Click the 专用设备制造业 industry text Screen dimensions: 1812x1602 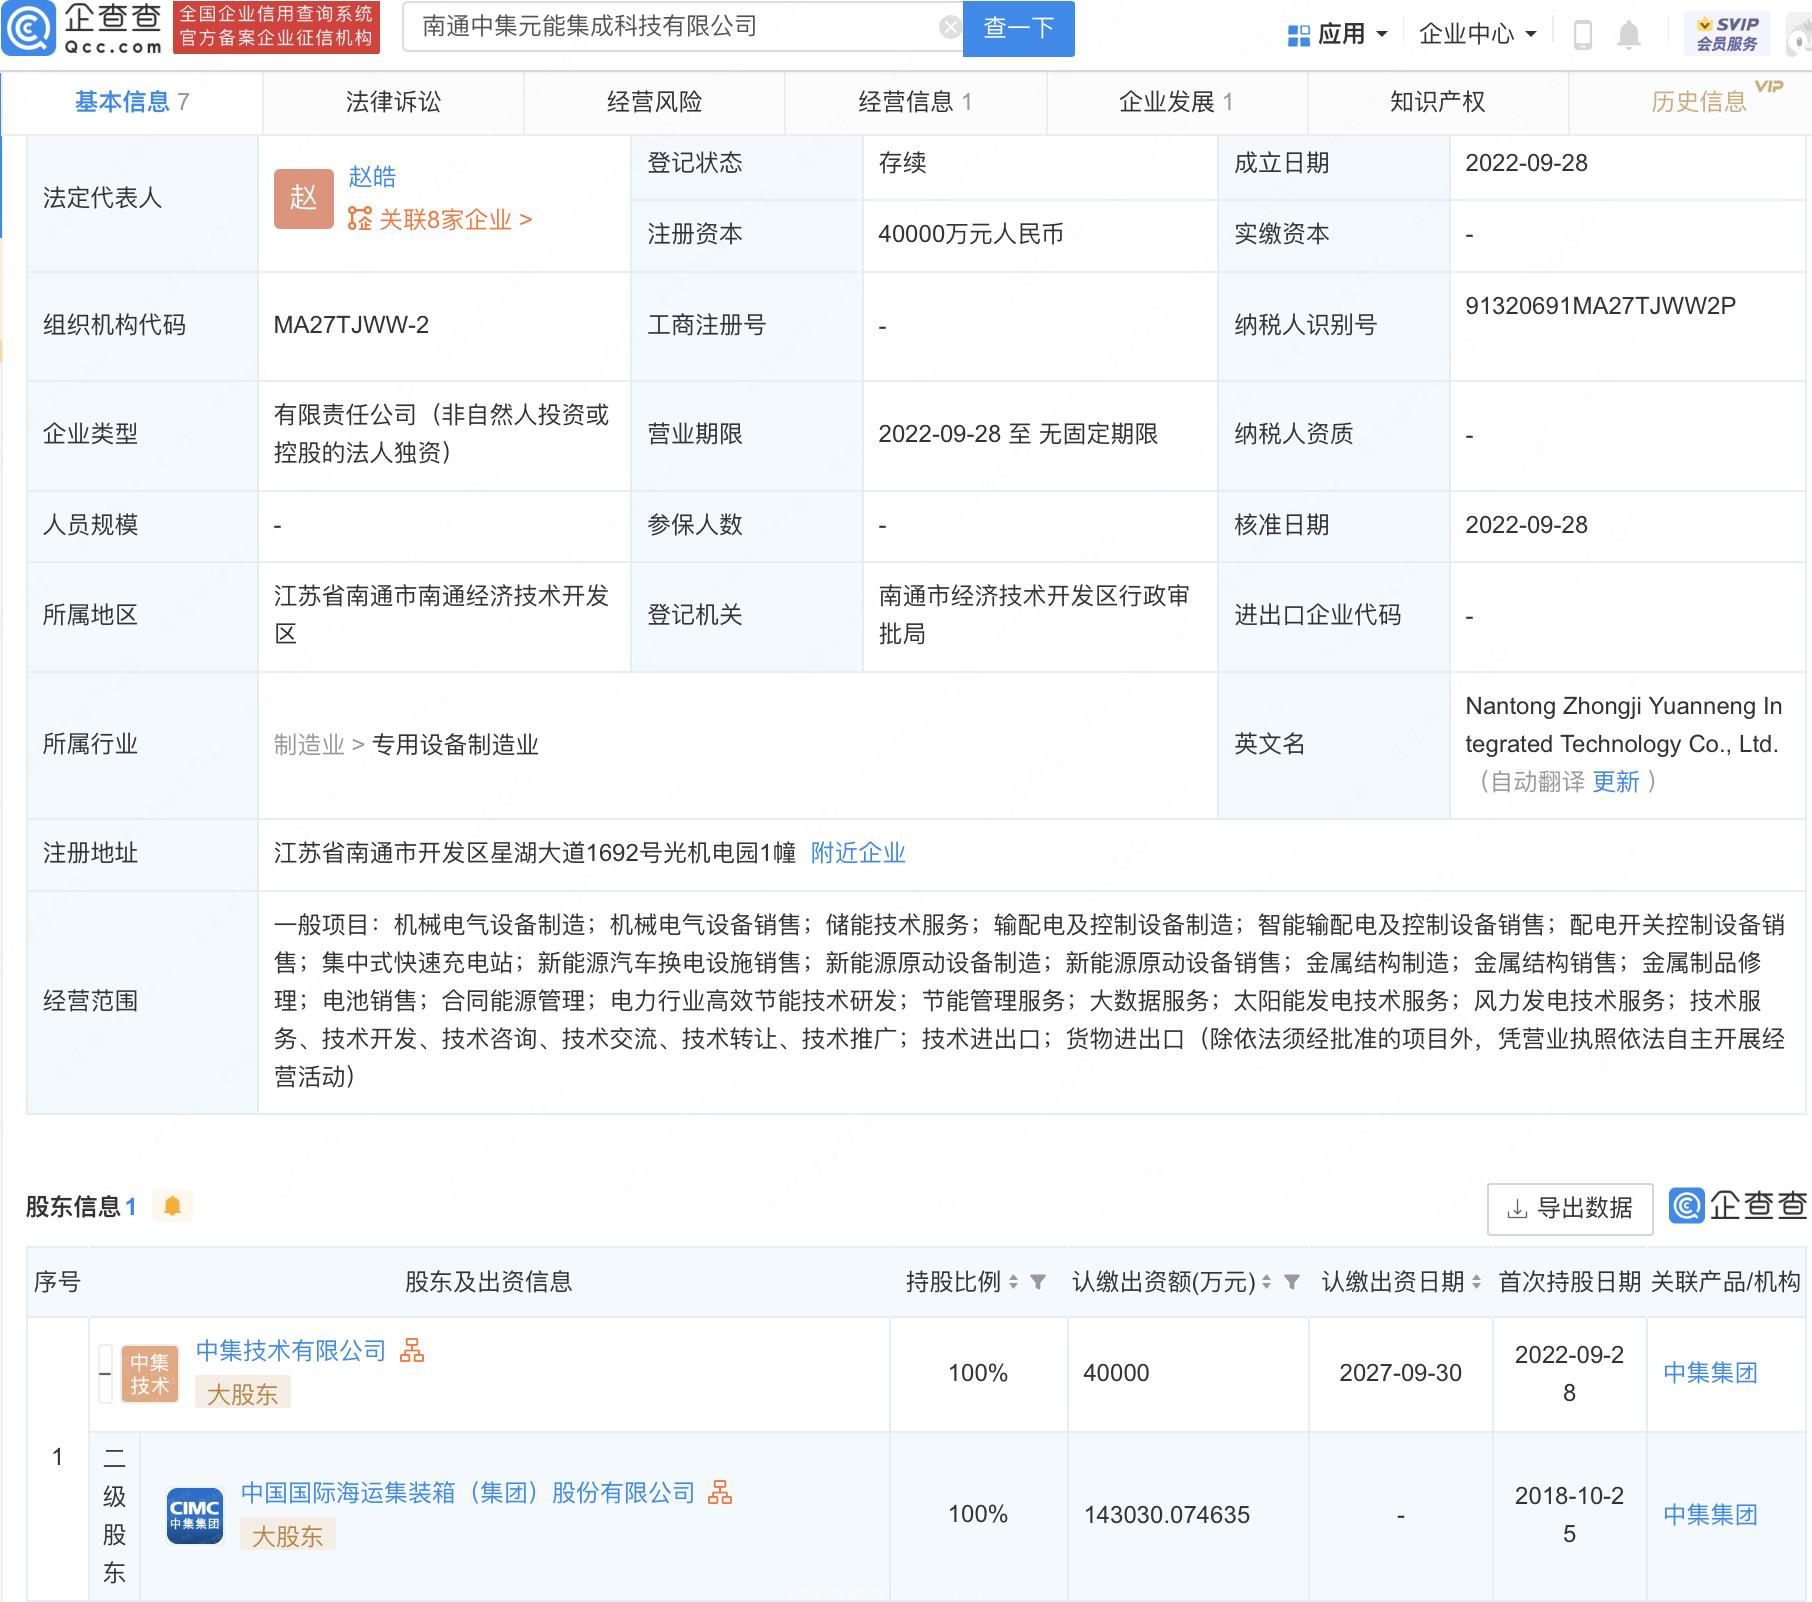[455, 745]
